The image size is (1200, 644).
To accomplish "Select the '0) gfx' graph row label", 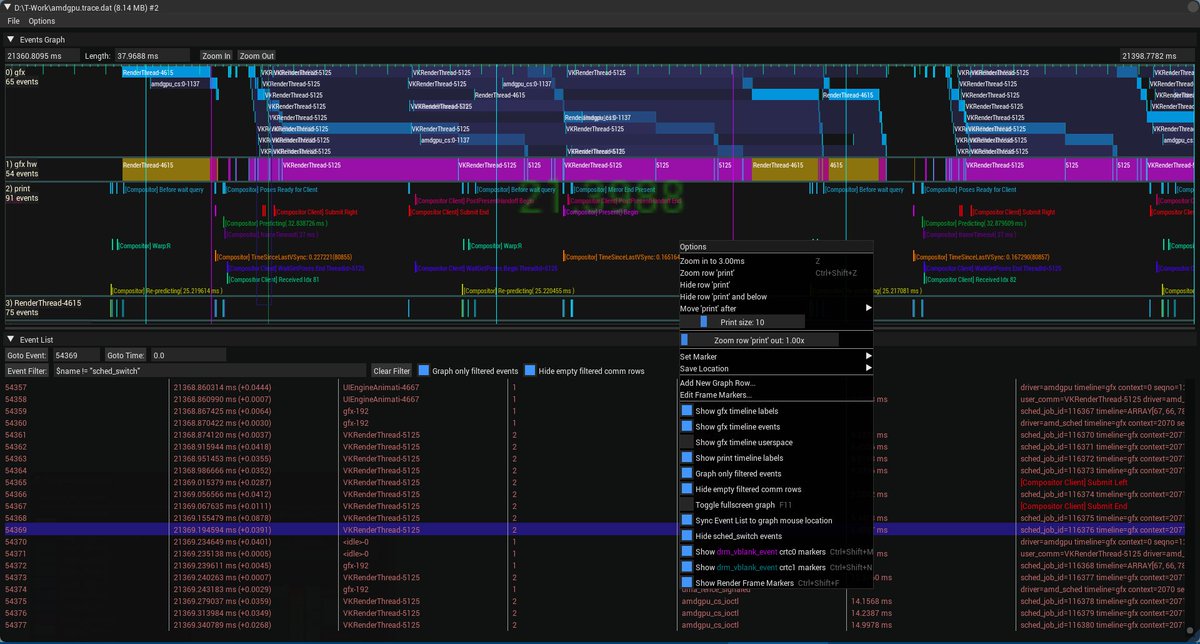I will (x=16, y=72).
